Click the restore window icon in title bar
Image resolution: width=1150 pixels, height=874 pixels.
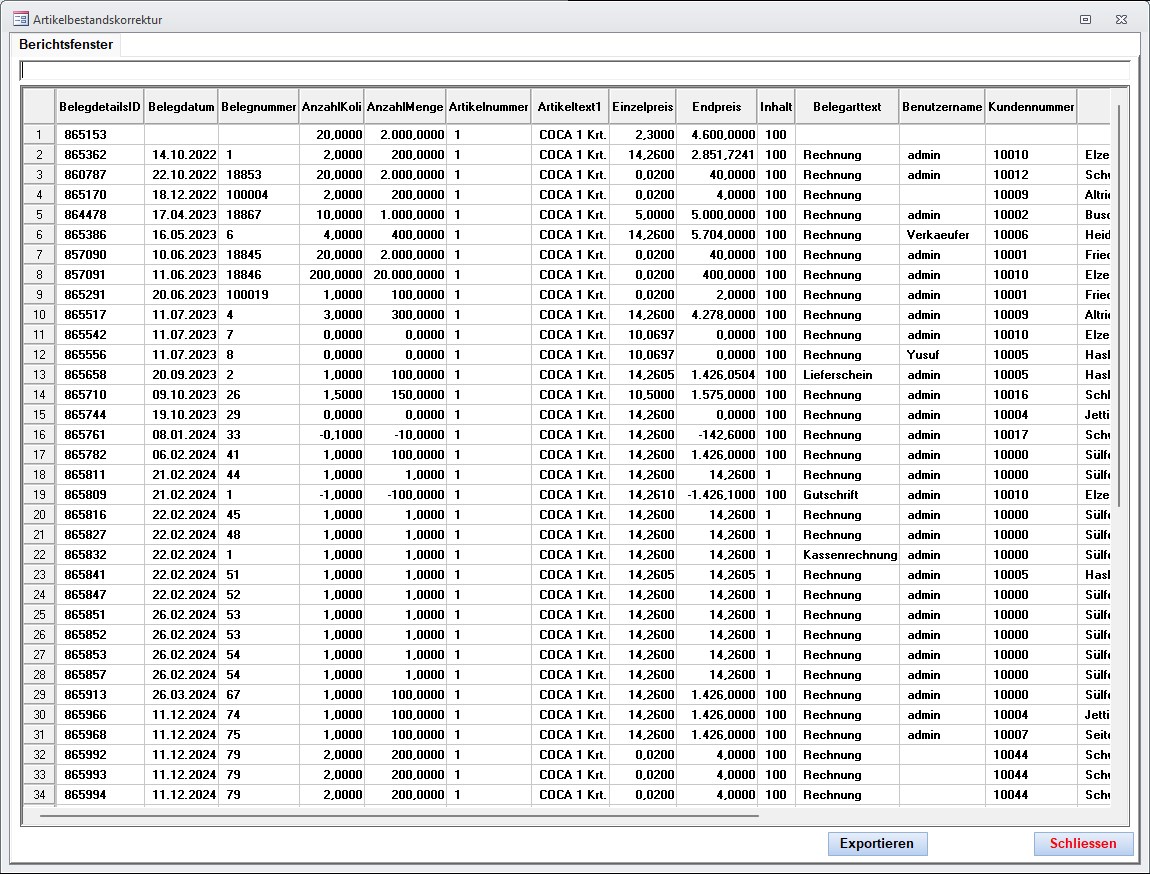(x=1085, y=19)
